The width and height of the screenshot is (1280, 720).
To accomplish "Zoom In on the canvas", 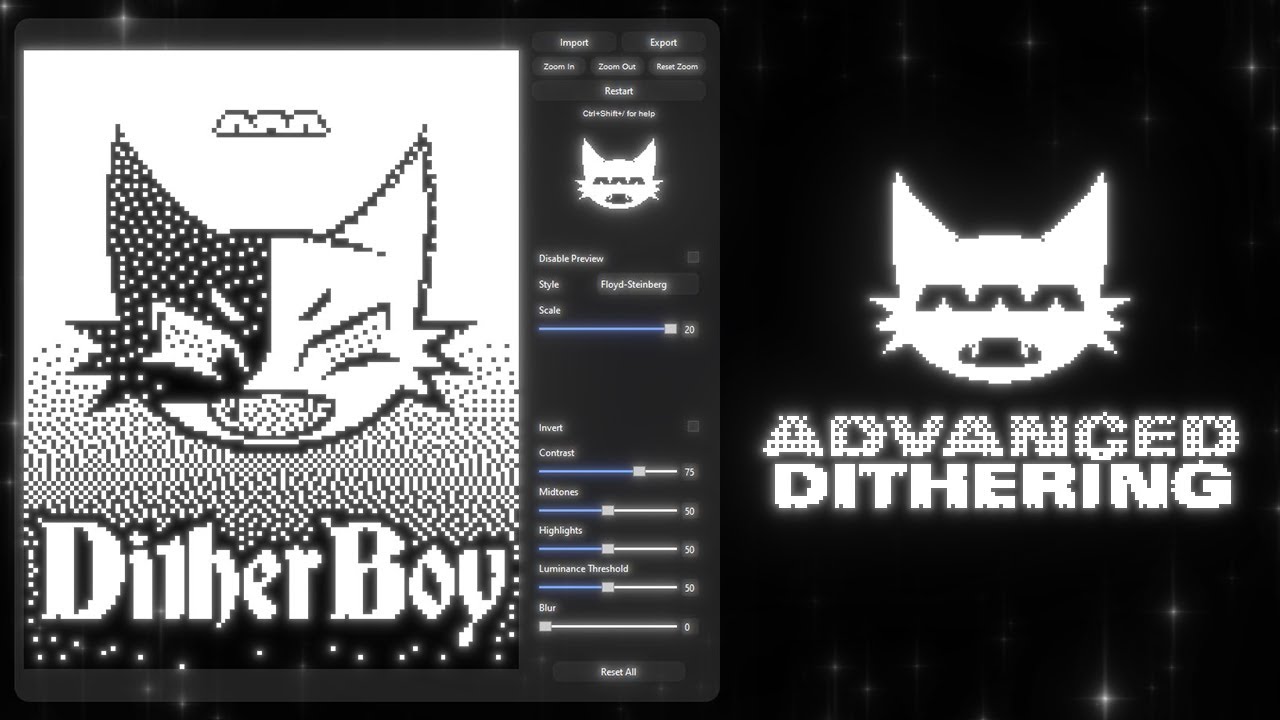I will [x=559, y=66].
